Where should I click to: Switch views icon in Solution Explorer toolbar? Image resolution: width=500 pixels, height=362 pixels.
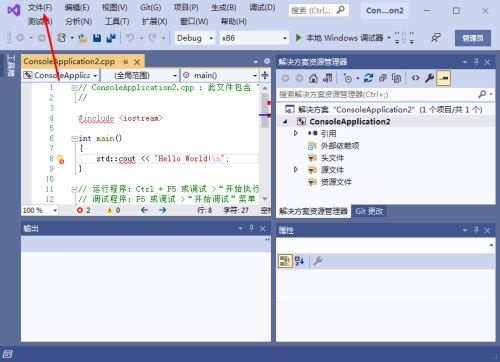coord(328,78)
